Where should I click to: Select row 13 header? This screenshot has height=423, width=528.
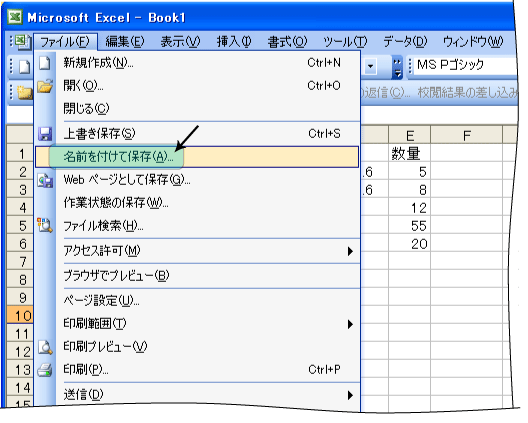20,370
